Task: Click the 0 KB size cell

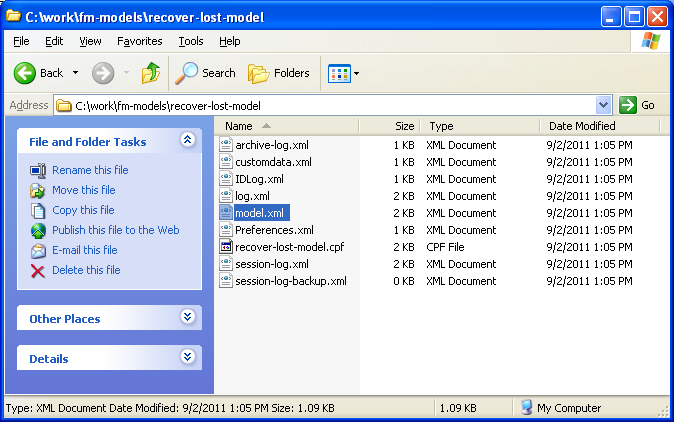Action: click(x=404, y=281)
